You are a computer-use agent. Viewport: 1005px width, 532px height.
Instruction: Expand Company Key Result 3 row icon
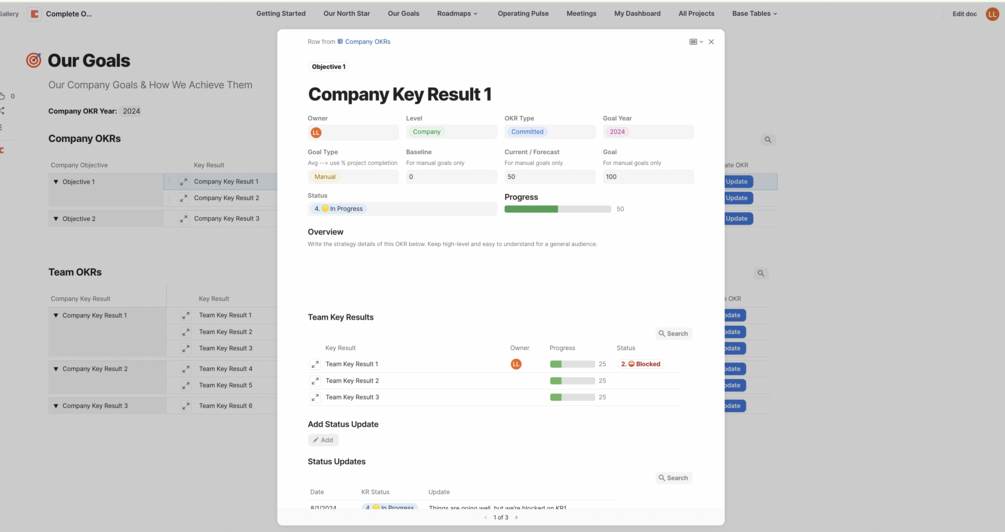(183, 219)
